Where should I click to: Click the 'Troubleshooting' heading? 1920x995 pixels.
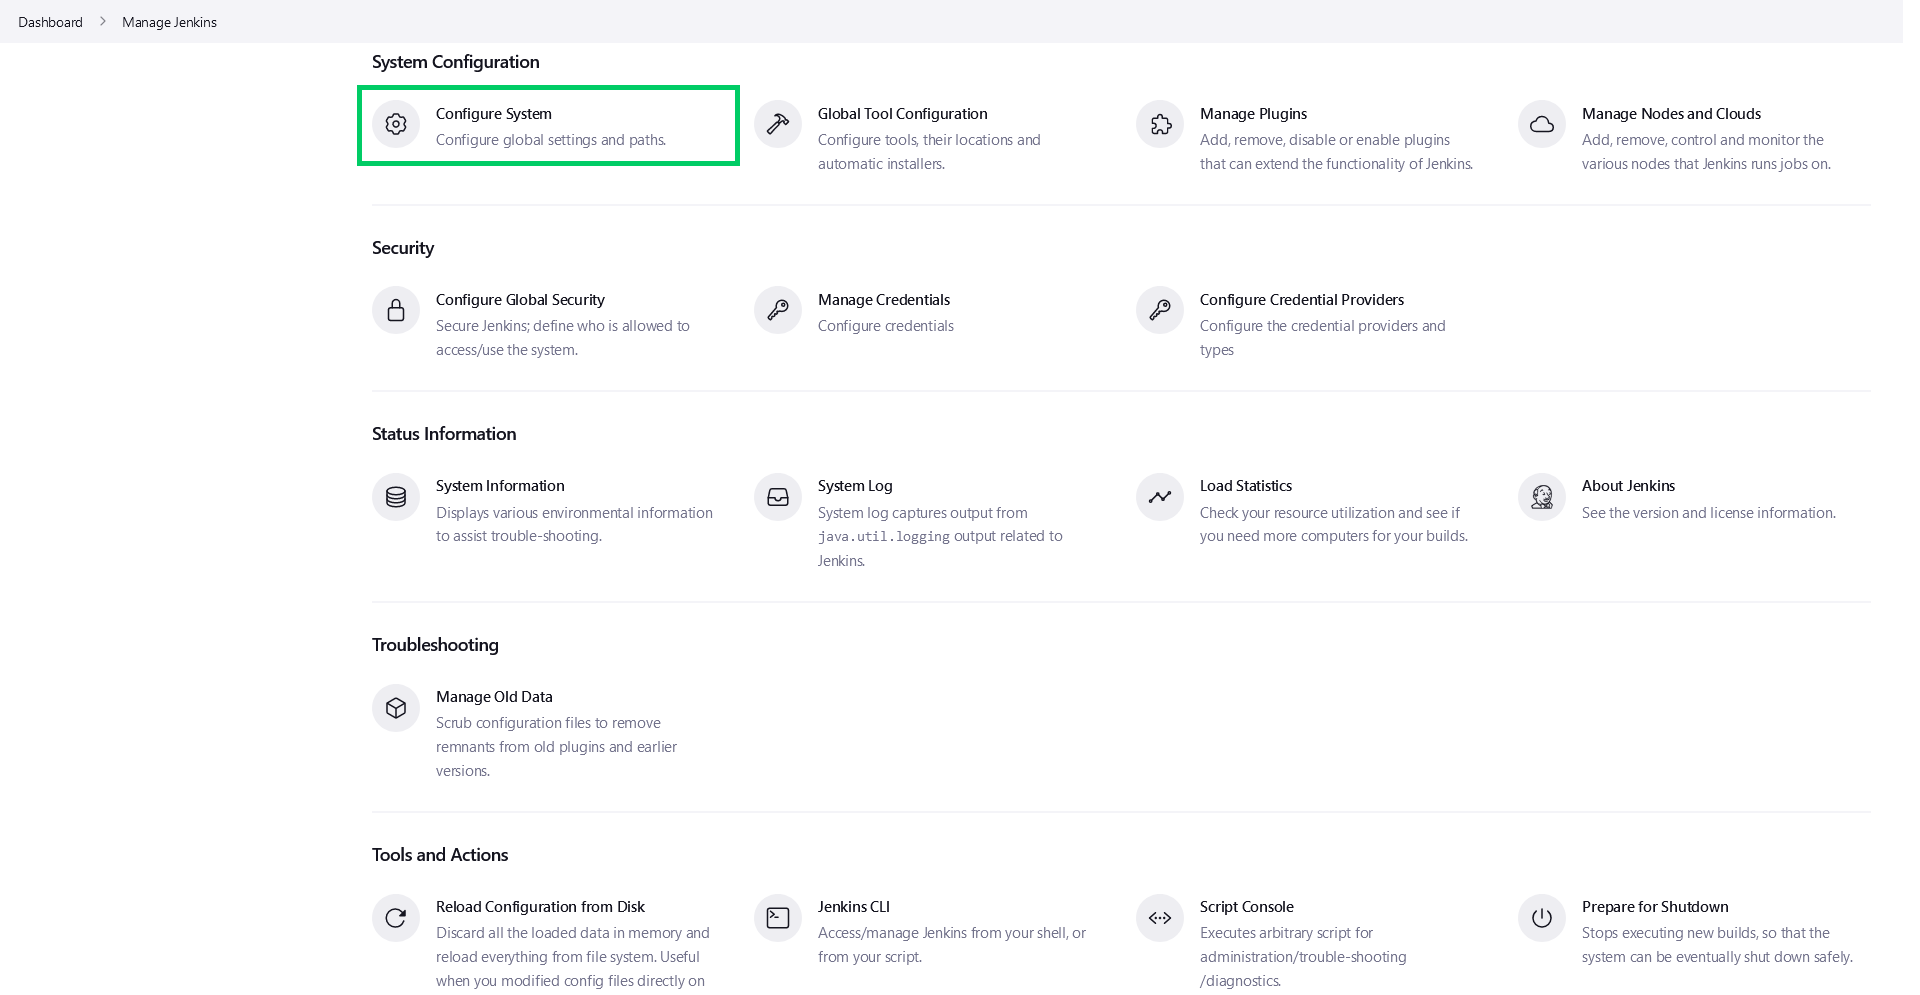click(435, 645)
